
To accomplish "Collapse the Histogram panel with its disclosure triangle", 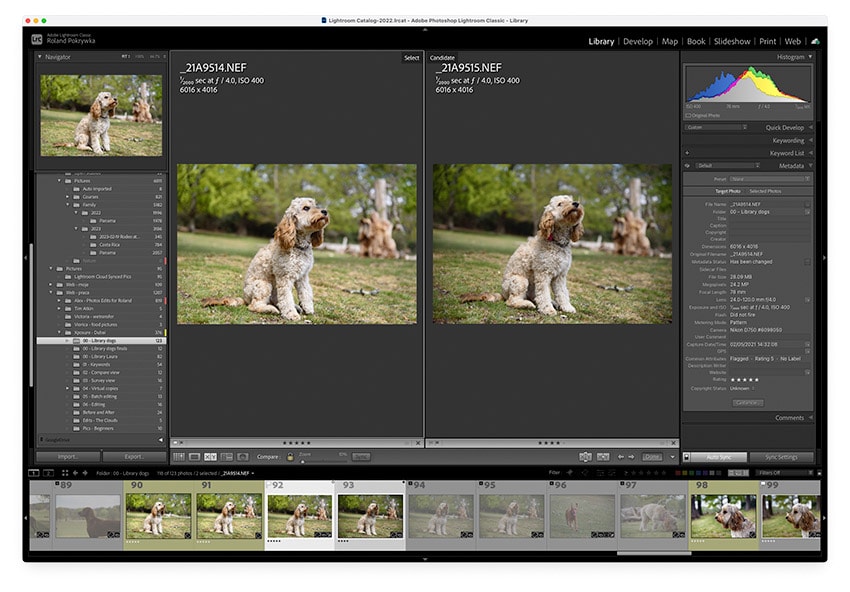I will click(811, 56).
